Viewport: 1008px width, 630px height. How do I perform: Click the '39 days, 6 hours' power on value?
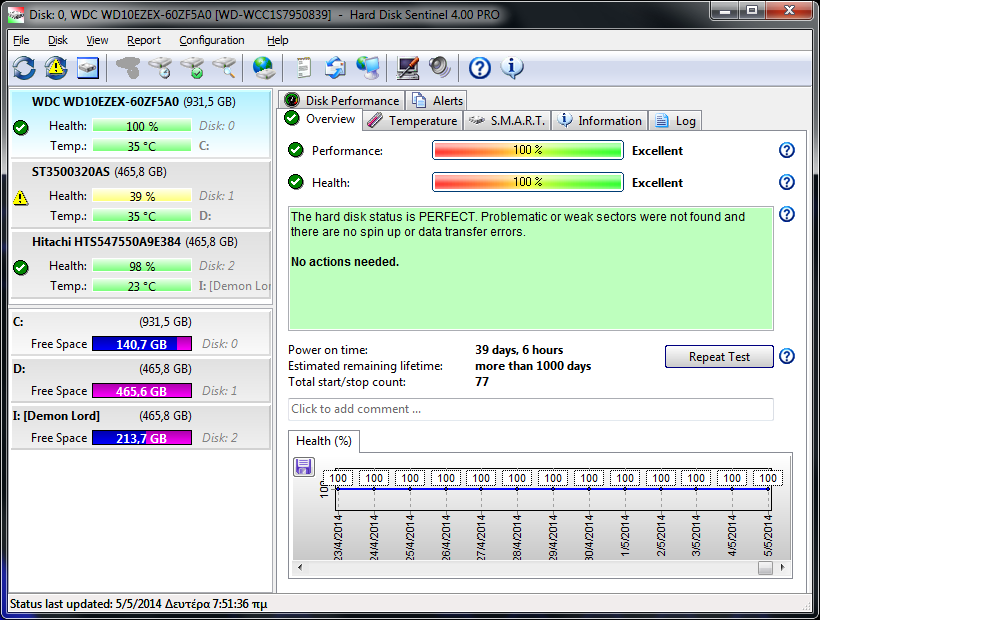[519, 350]
